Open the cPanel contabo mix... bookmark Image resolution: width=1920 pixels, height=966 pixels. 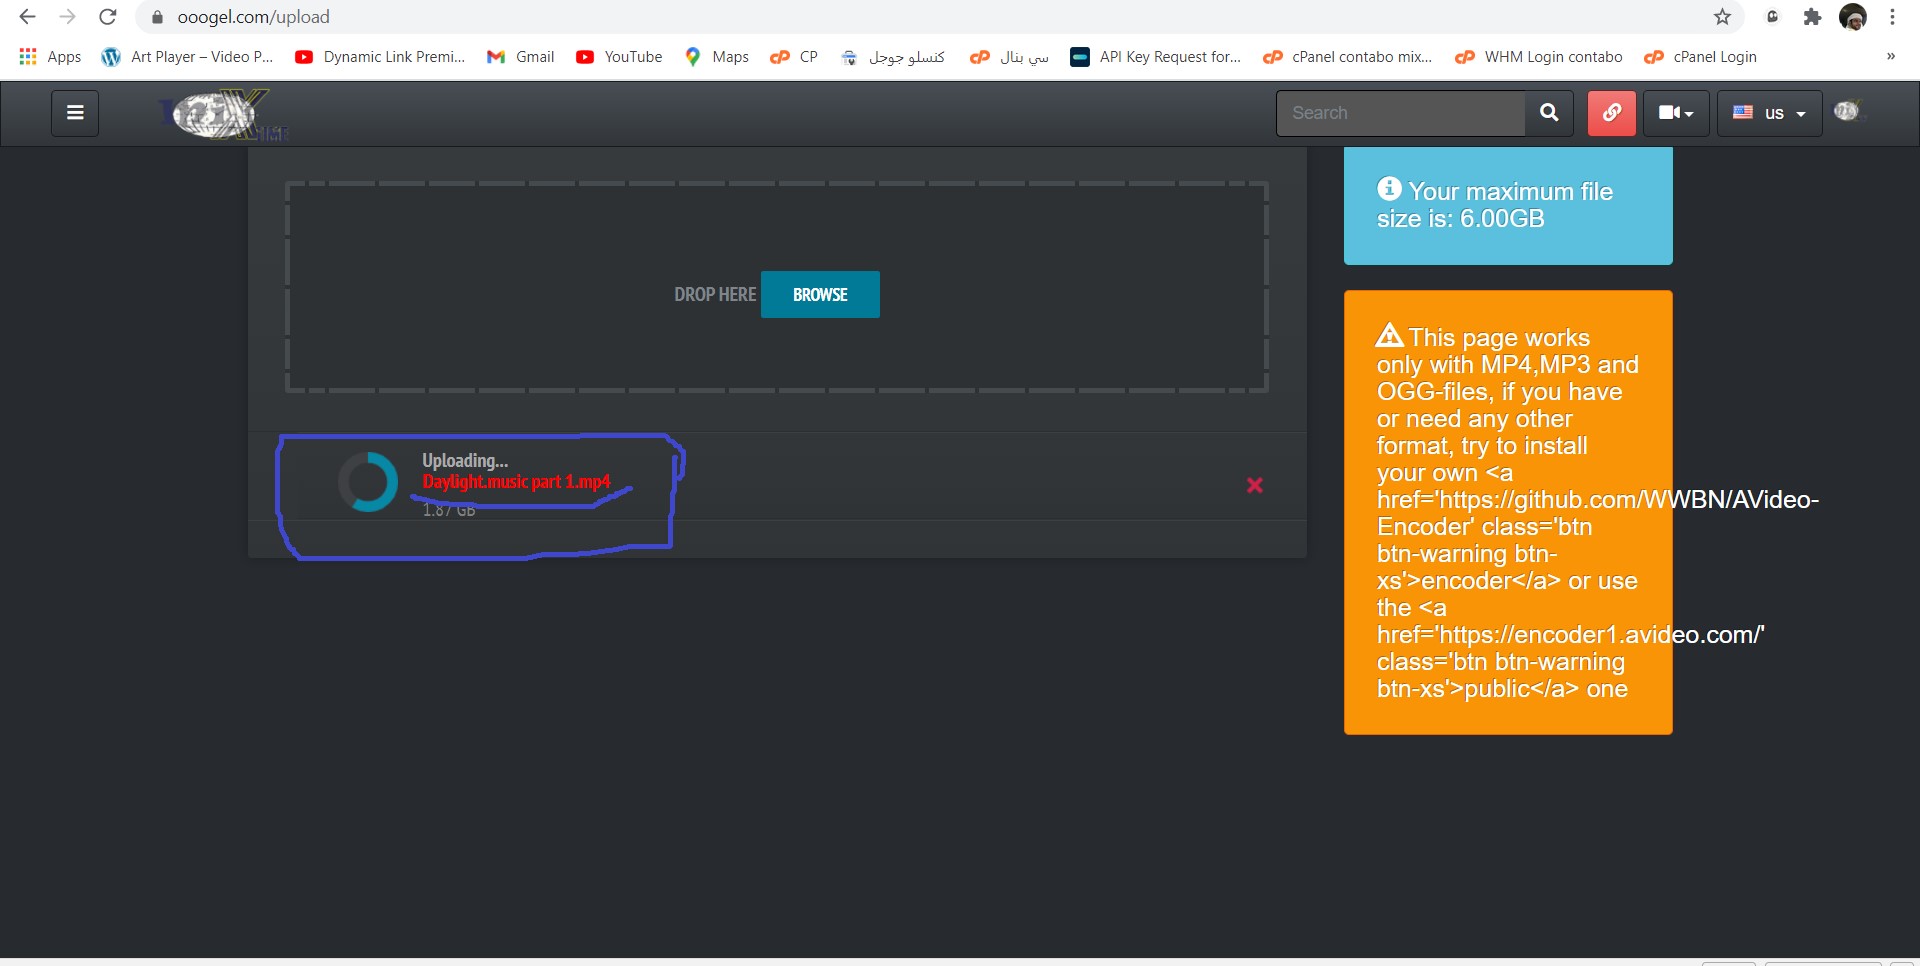tap(1348, 57)
